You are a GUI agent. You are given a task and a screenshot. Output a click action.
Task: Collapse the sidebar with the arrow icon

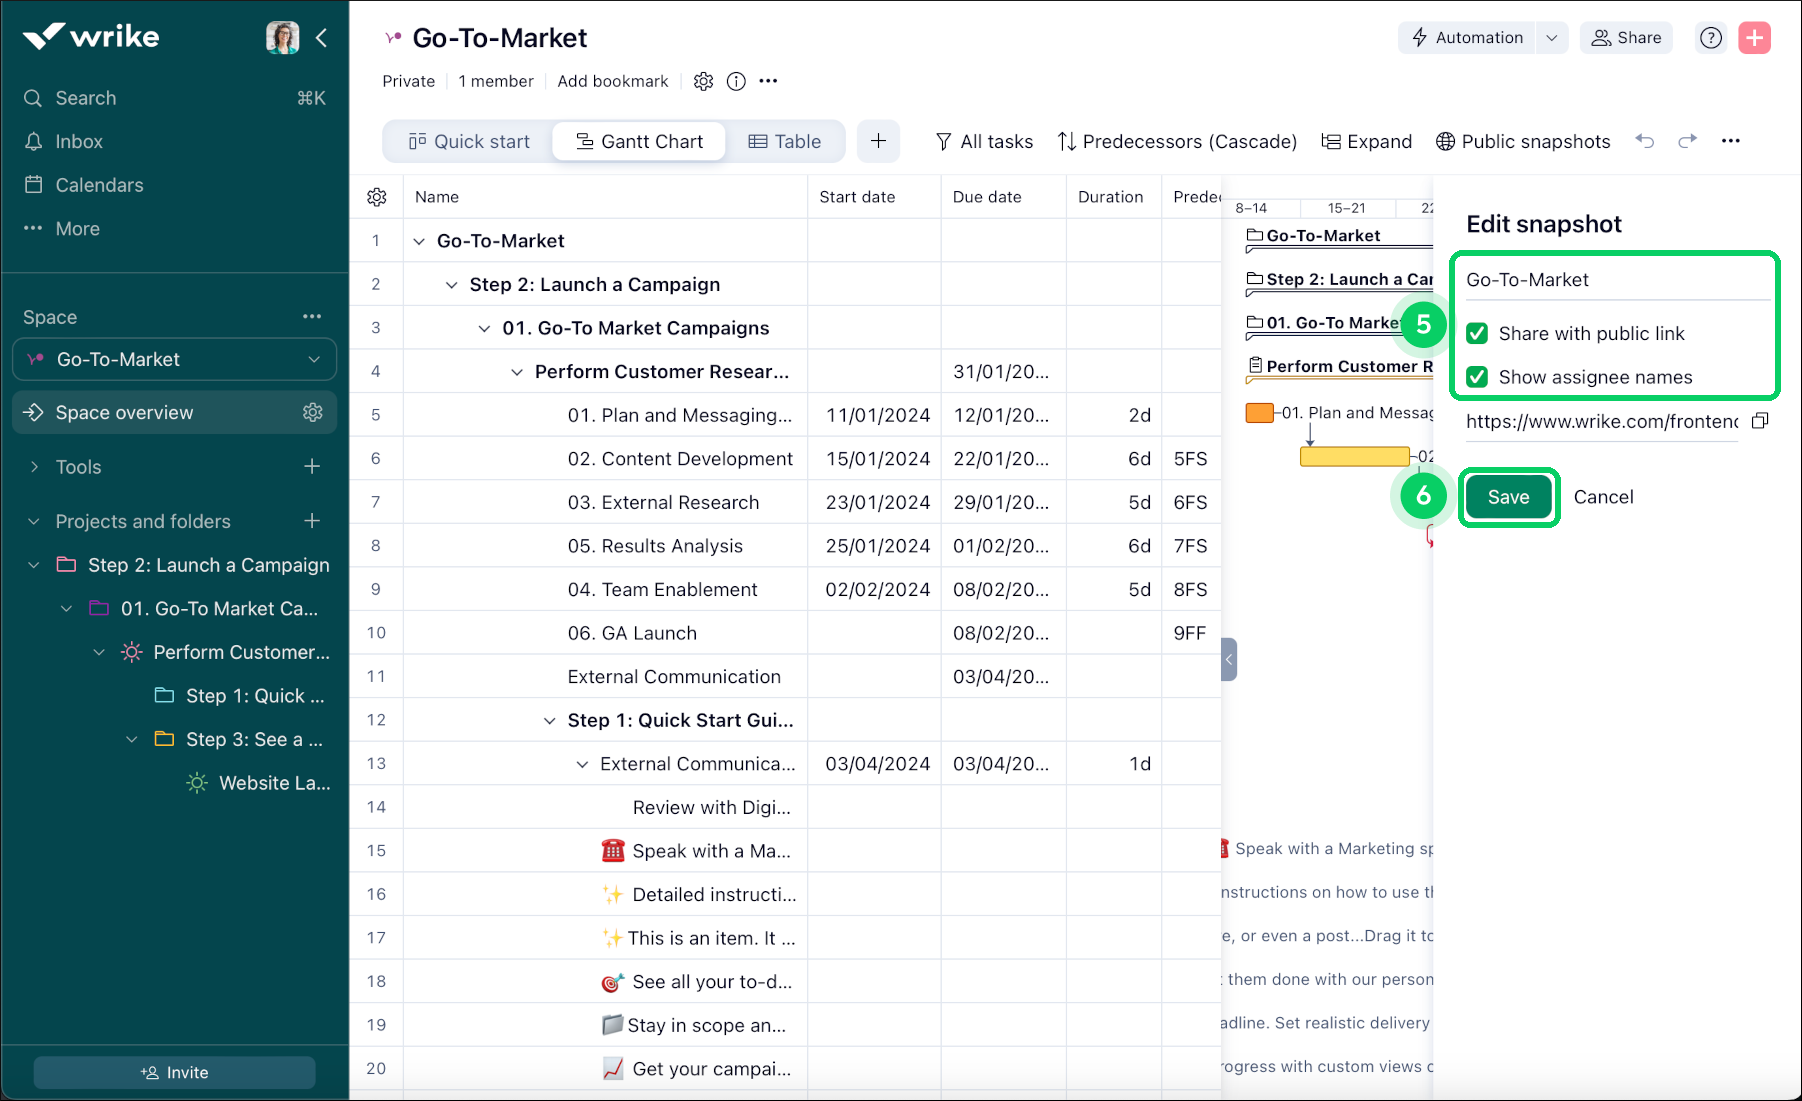[x=321, y=38]
